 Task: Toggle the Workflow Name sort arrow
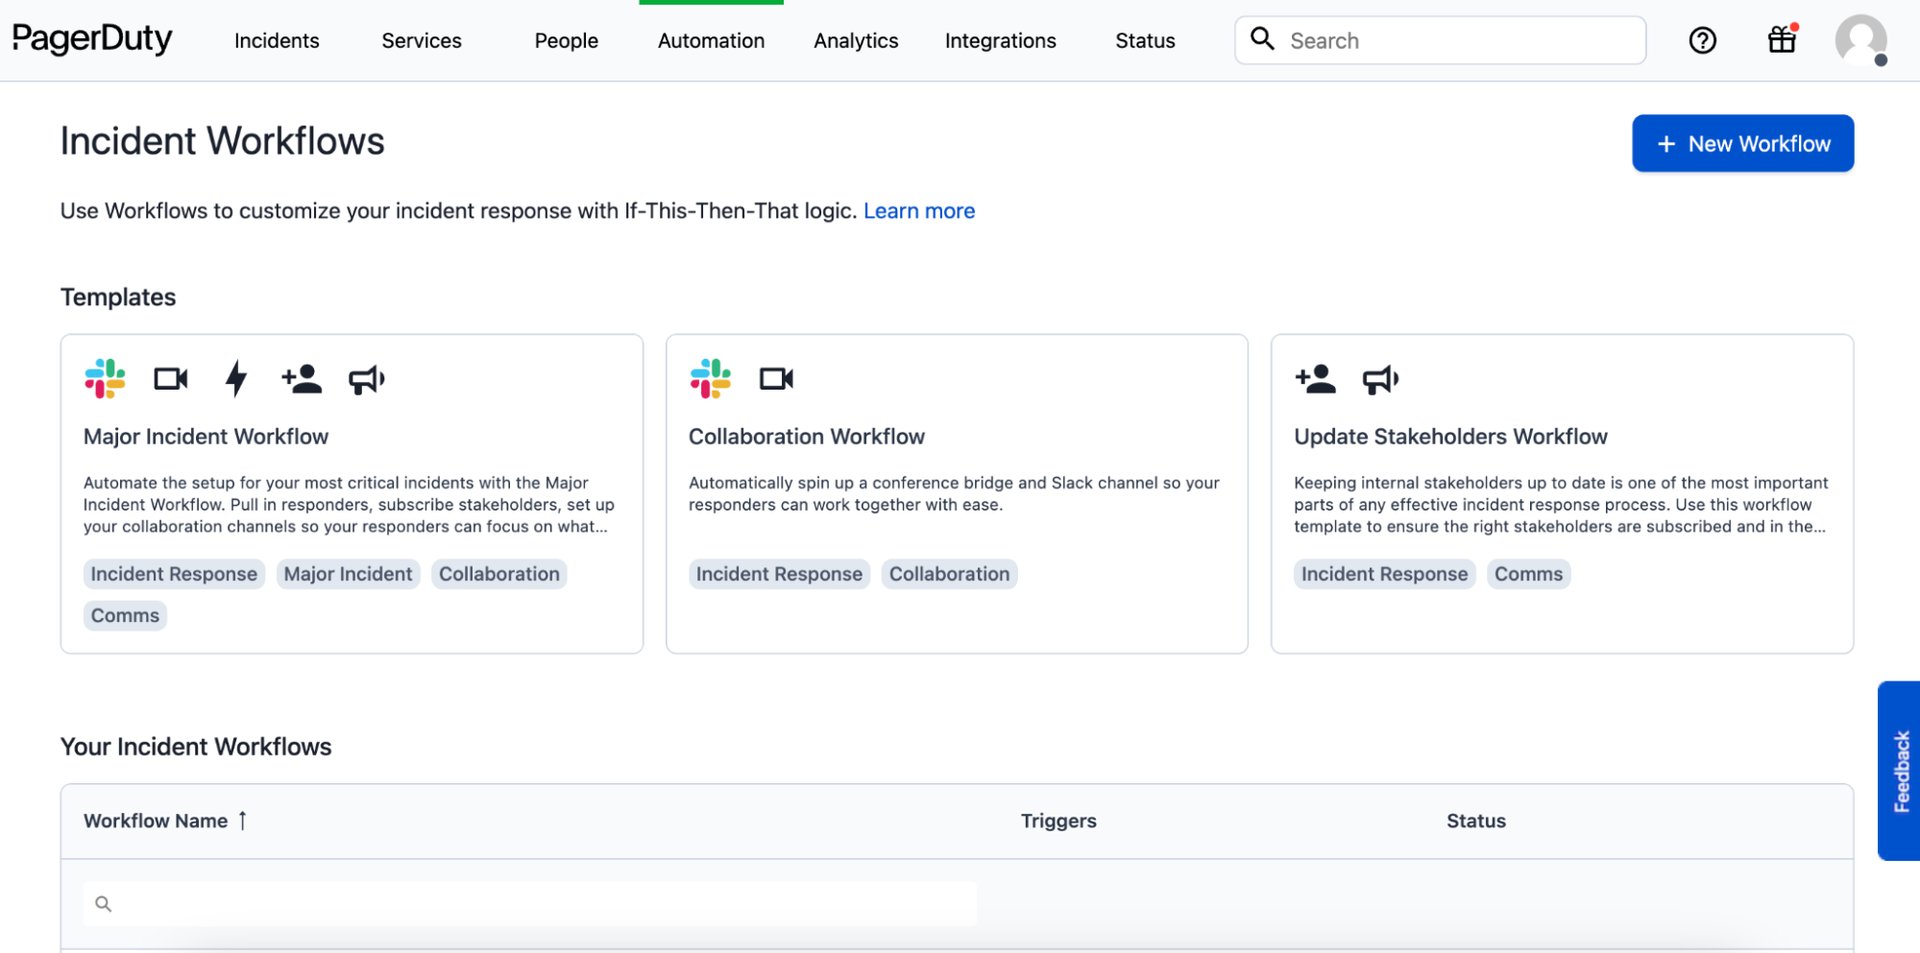pyautogui.click(x=242, y=820)
